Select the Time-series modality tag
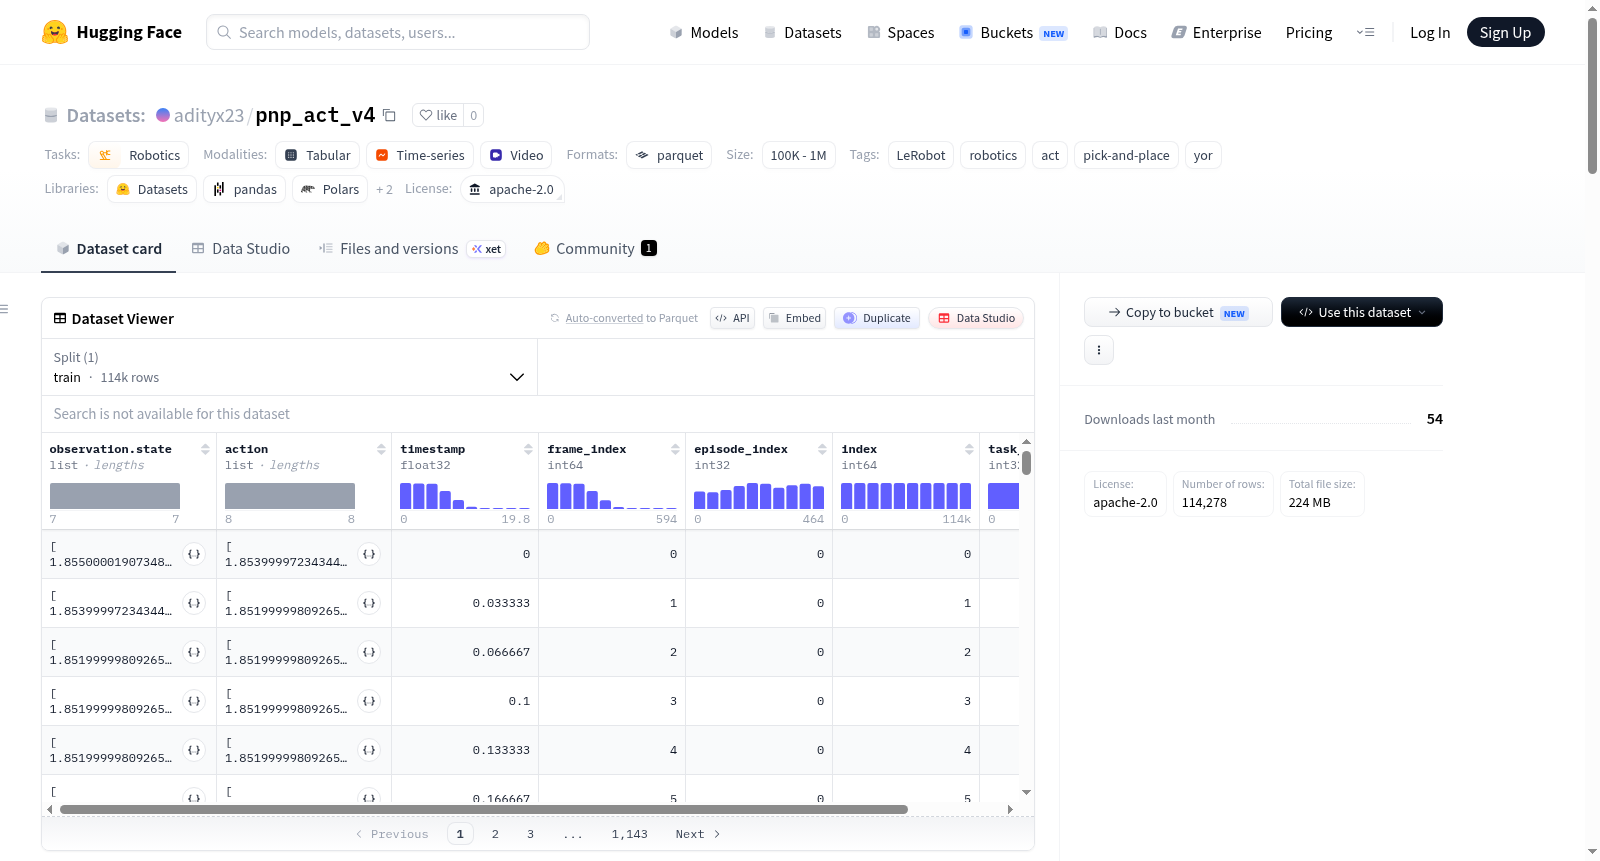 [x=420, y=155]
